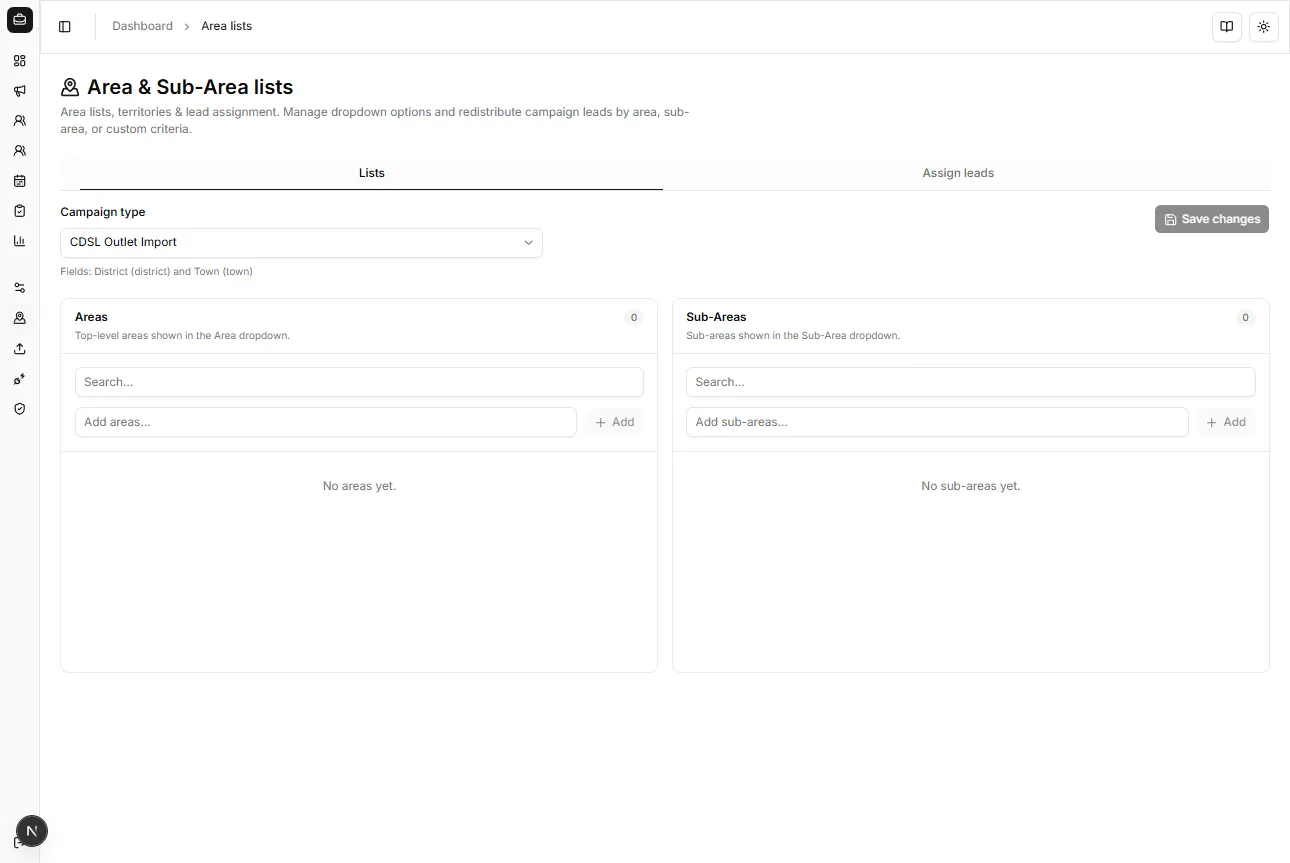Open the bar chart reports icon
Viewport: 1290px width, 863px height.
pyautogui.click(x=19, y=241)
